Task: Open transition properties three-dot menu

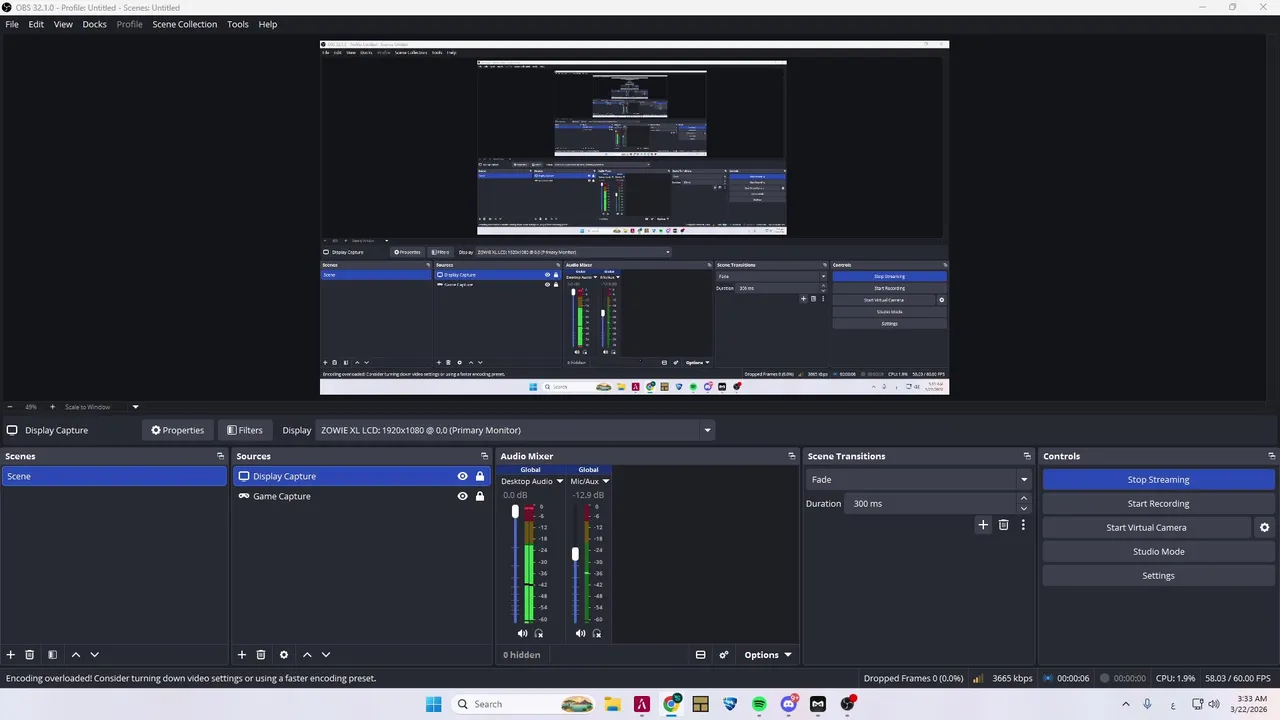Action: click(x=1023, y=525)
